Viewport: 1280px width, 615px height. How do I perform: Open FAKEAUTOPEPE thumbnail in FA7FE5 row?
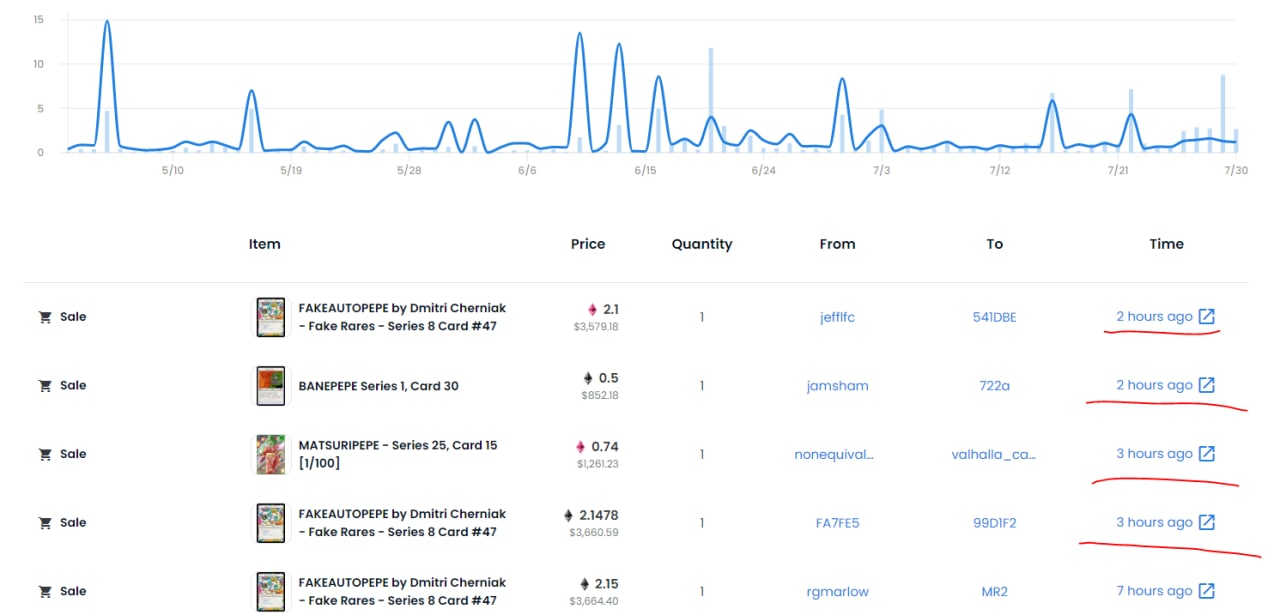271,523
